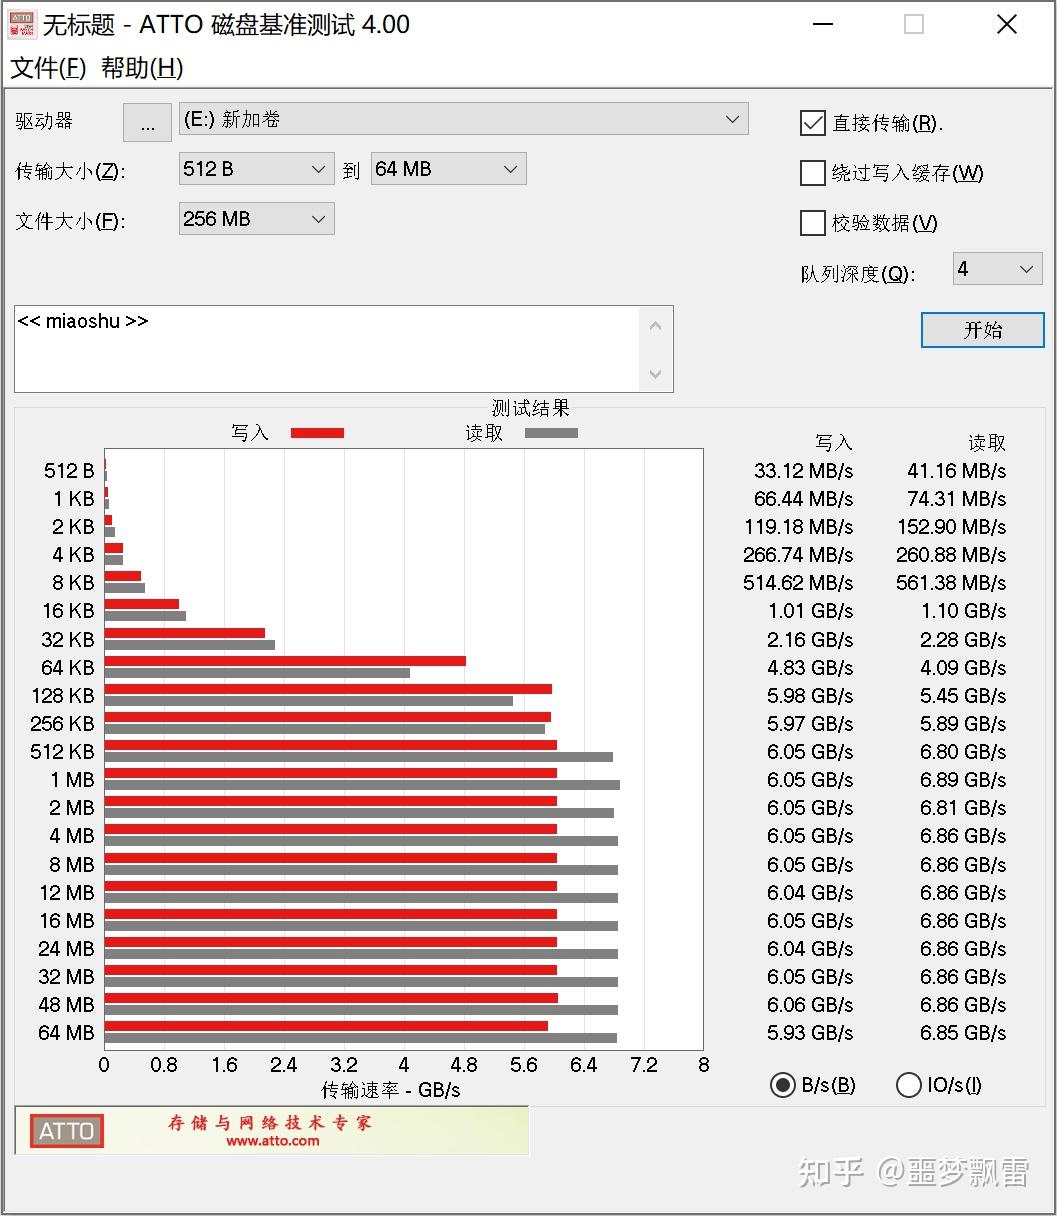Disable the 直接传输(R) checkbox
This screenshot has width=1057, height=1216.
pyautogui.click(x=813, y=123)
